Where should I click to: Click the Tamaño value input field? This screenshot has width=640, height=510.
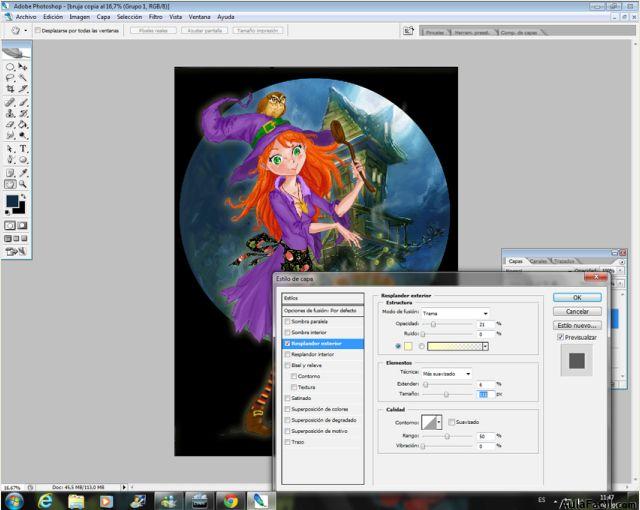(486, 394)
